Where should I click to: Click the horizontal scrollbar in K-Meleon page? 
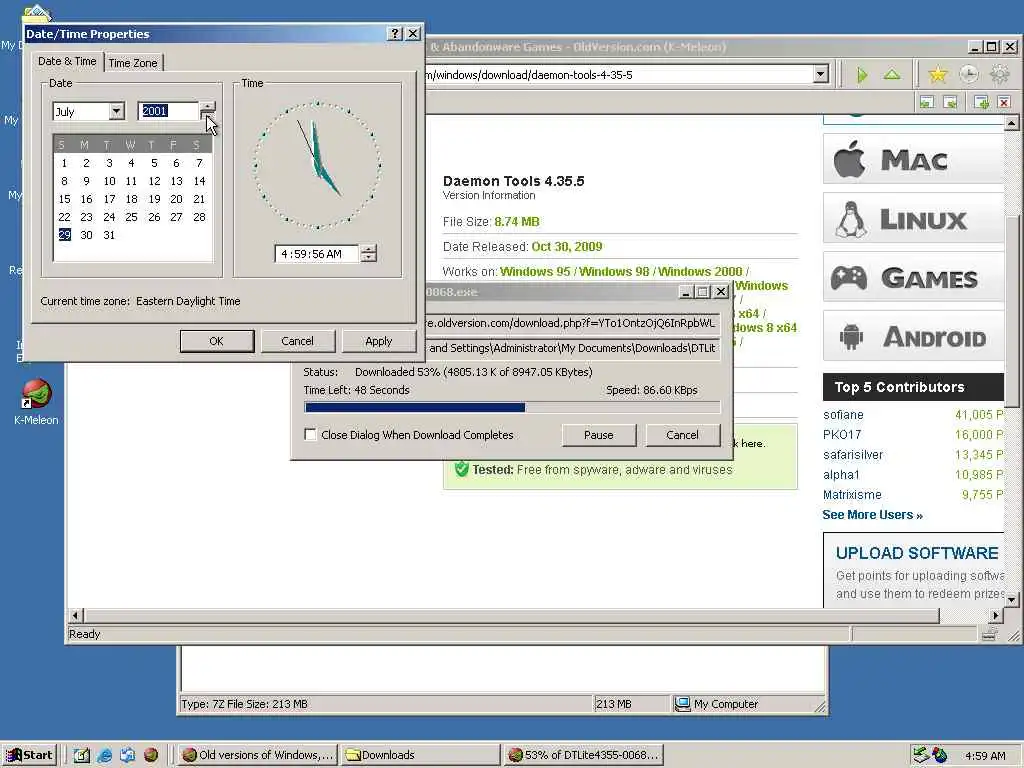(x=511, y=616)
